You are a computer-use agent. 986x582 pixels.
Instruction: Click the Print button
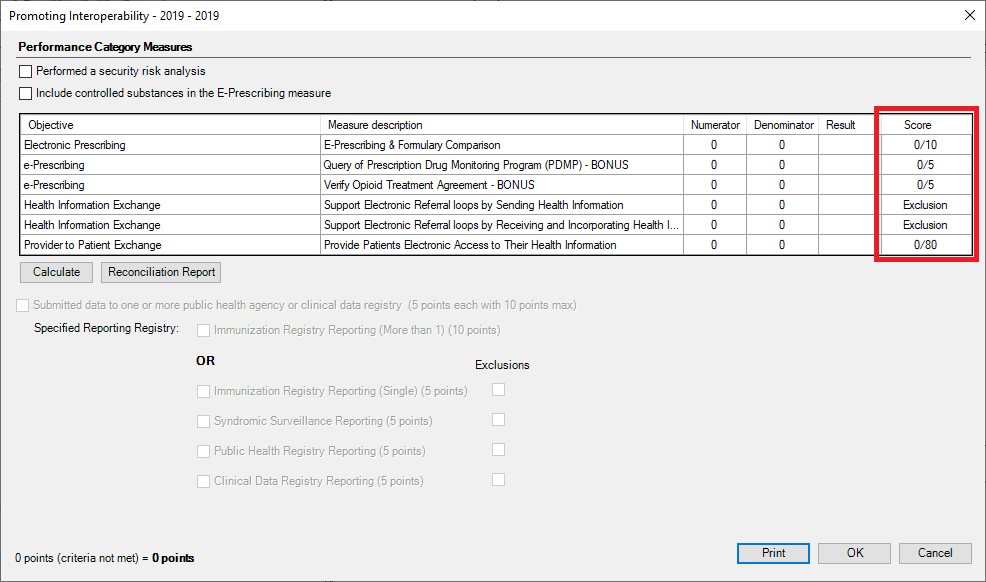tap(773, 553)
